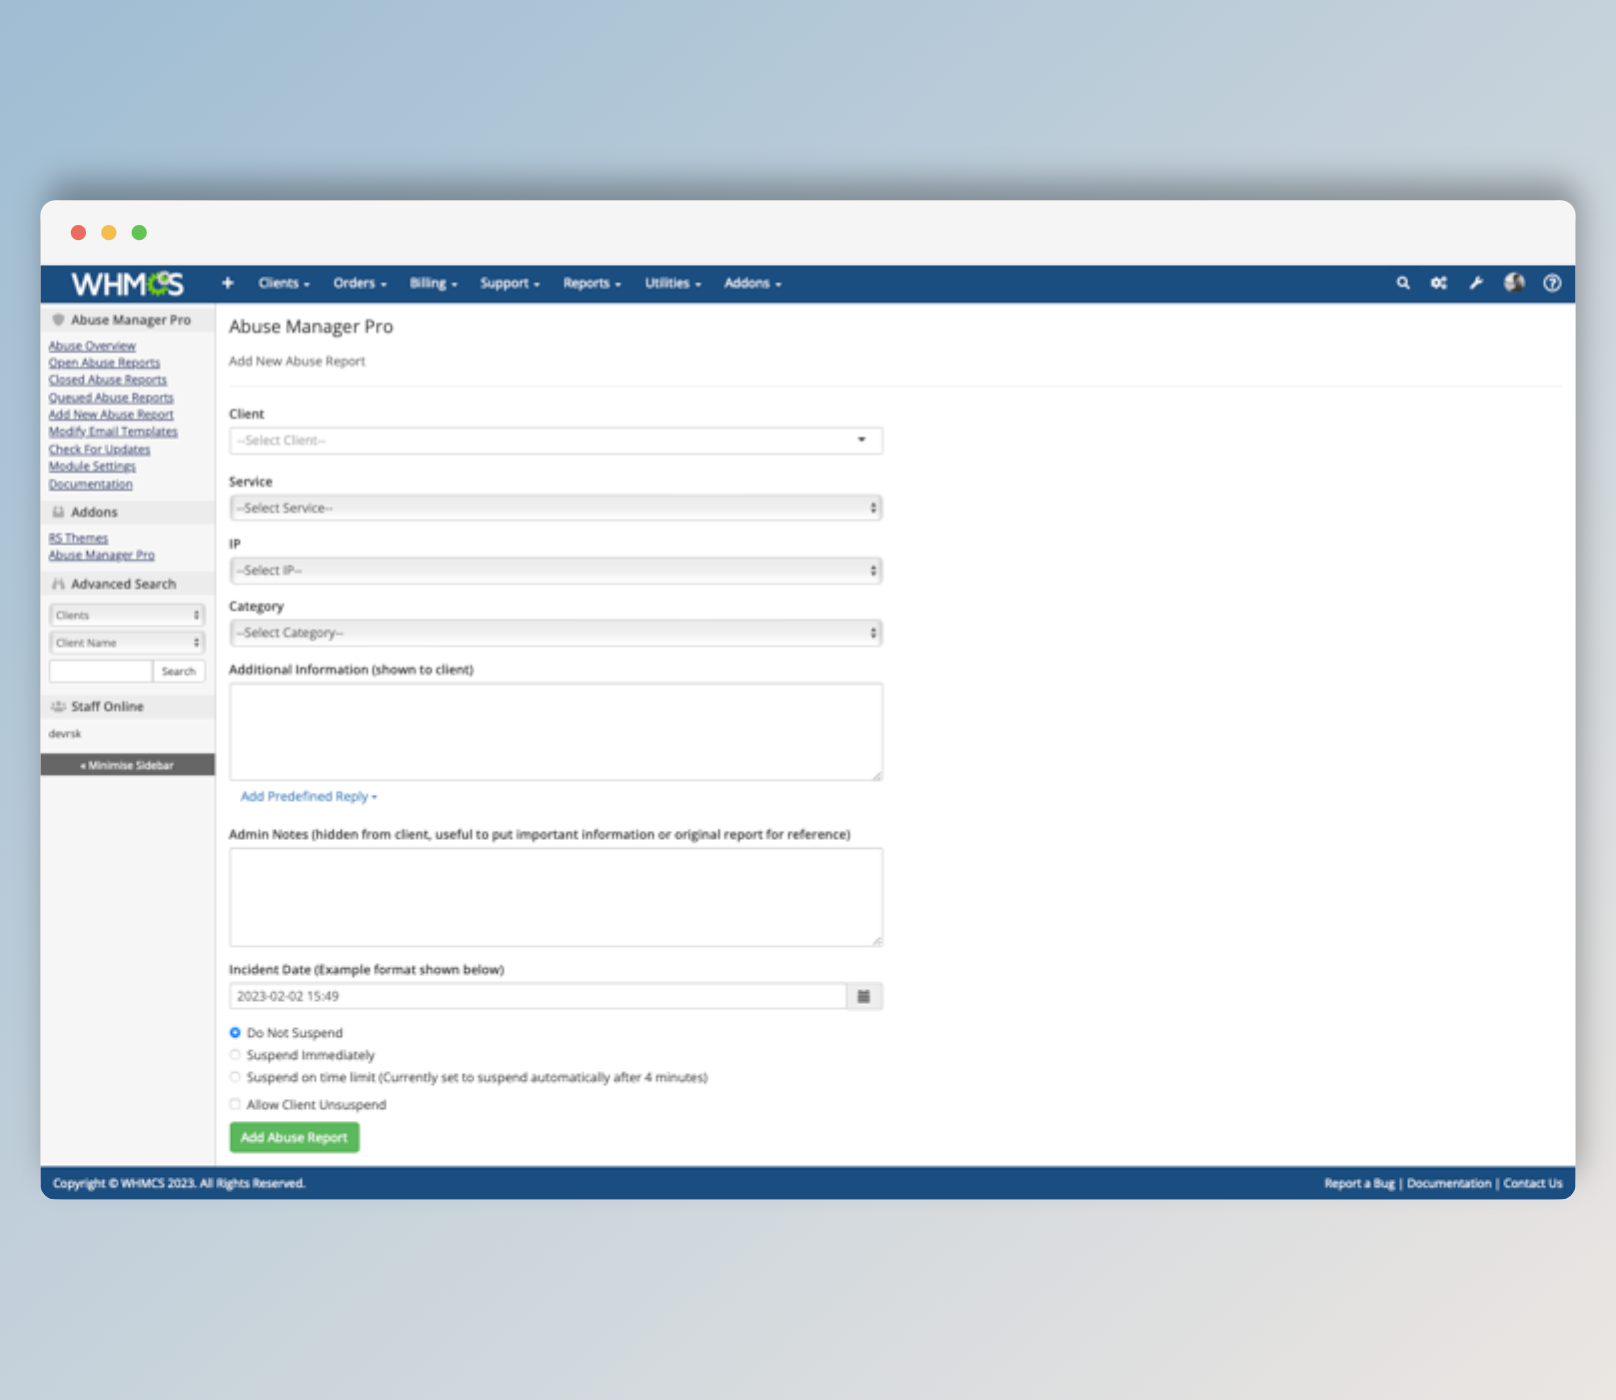Open the Select Service dropdown
Screen dimensions: 1616x1400
point(556,508)
